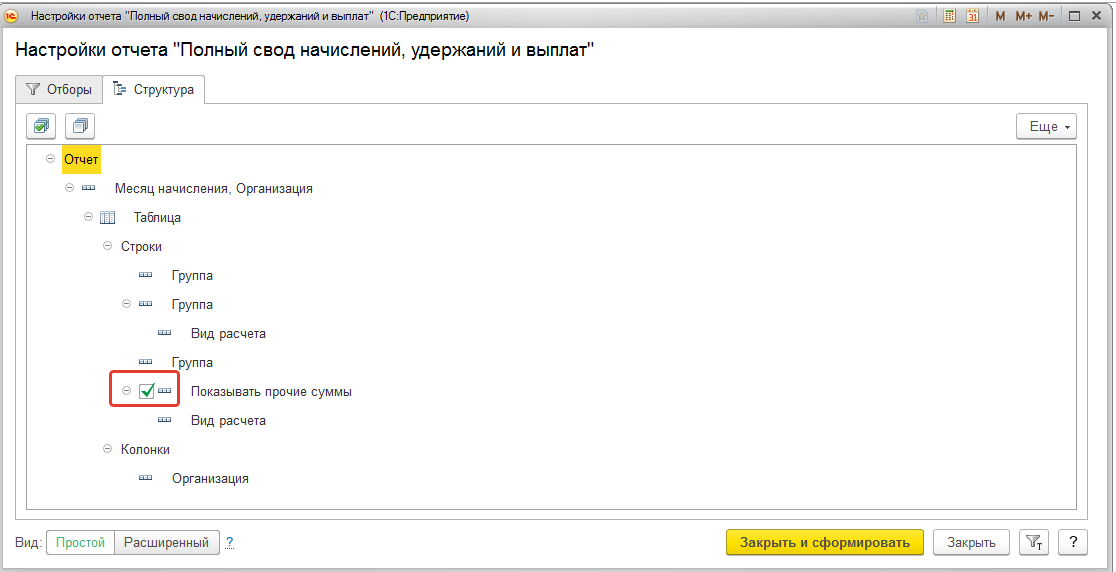This screenshot has height=572, width=1116.
Task: Switch view mode to Расширенный
Action: click(166, 542)
